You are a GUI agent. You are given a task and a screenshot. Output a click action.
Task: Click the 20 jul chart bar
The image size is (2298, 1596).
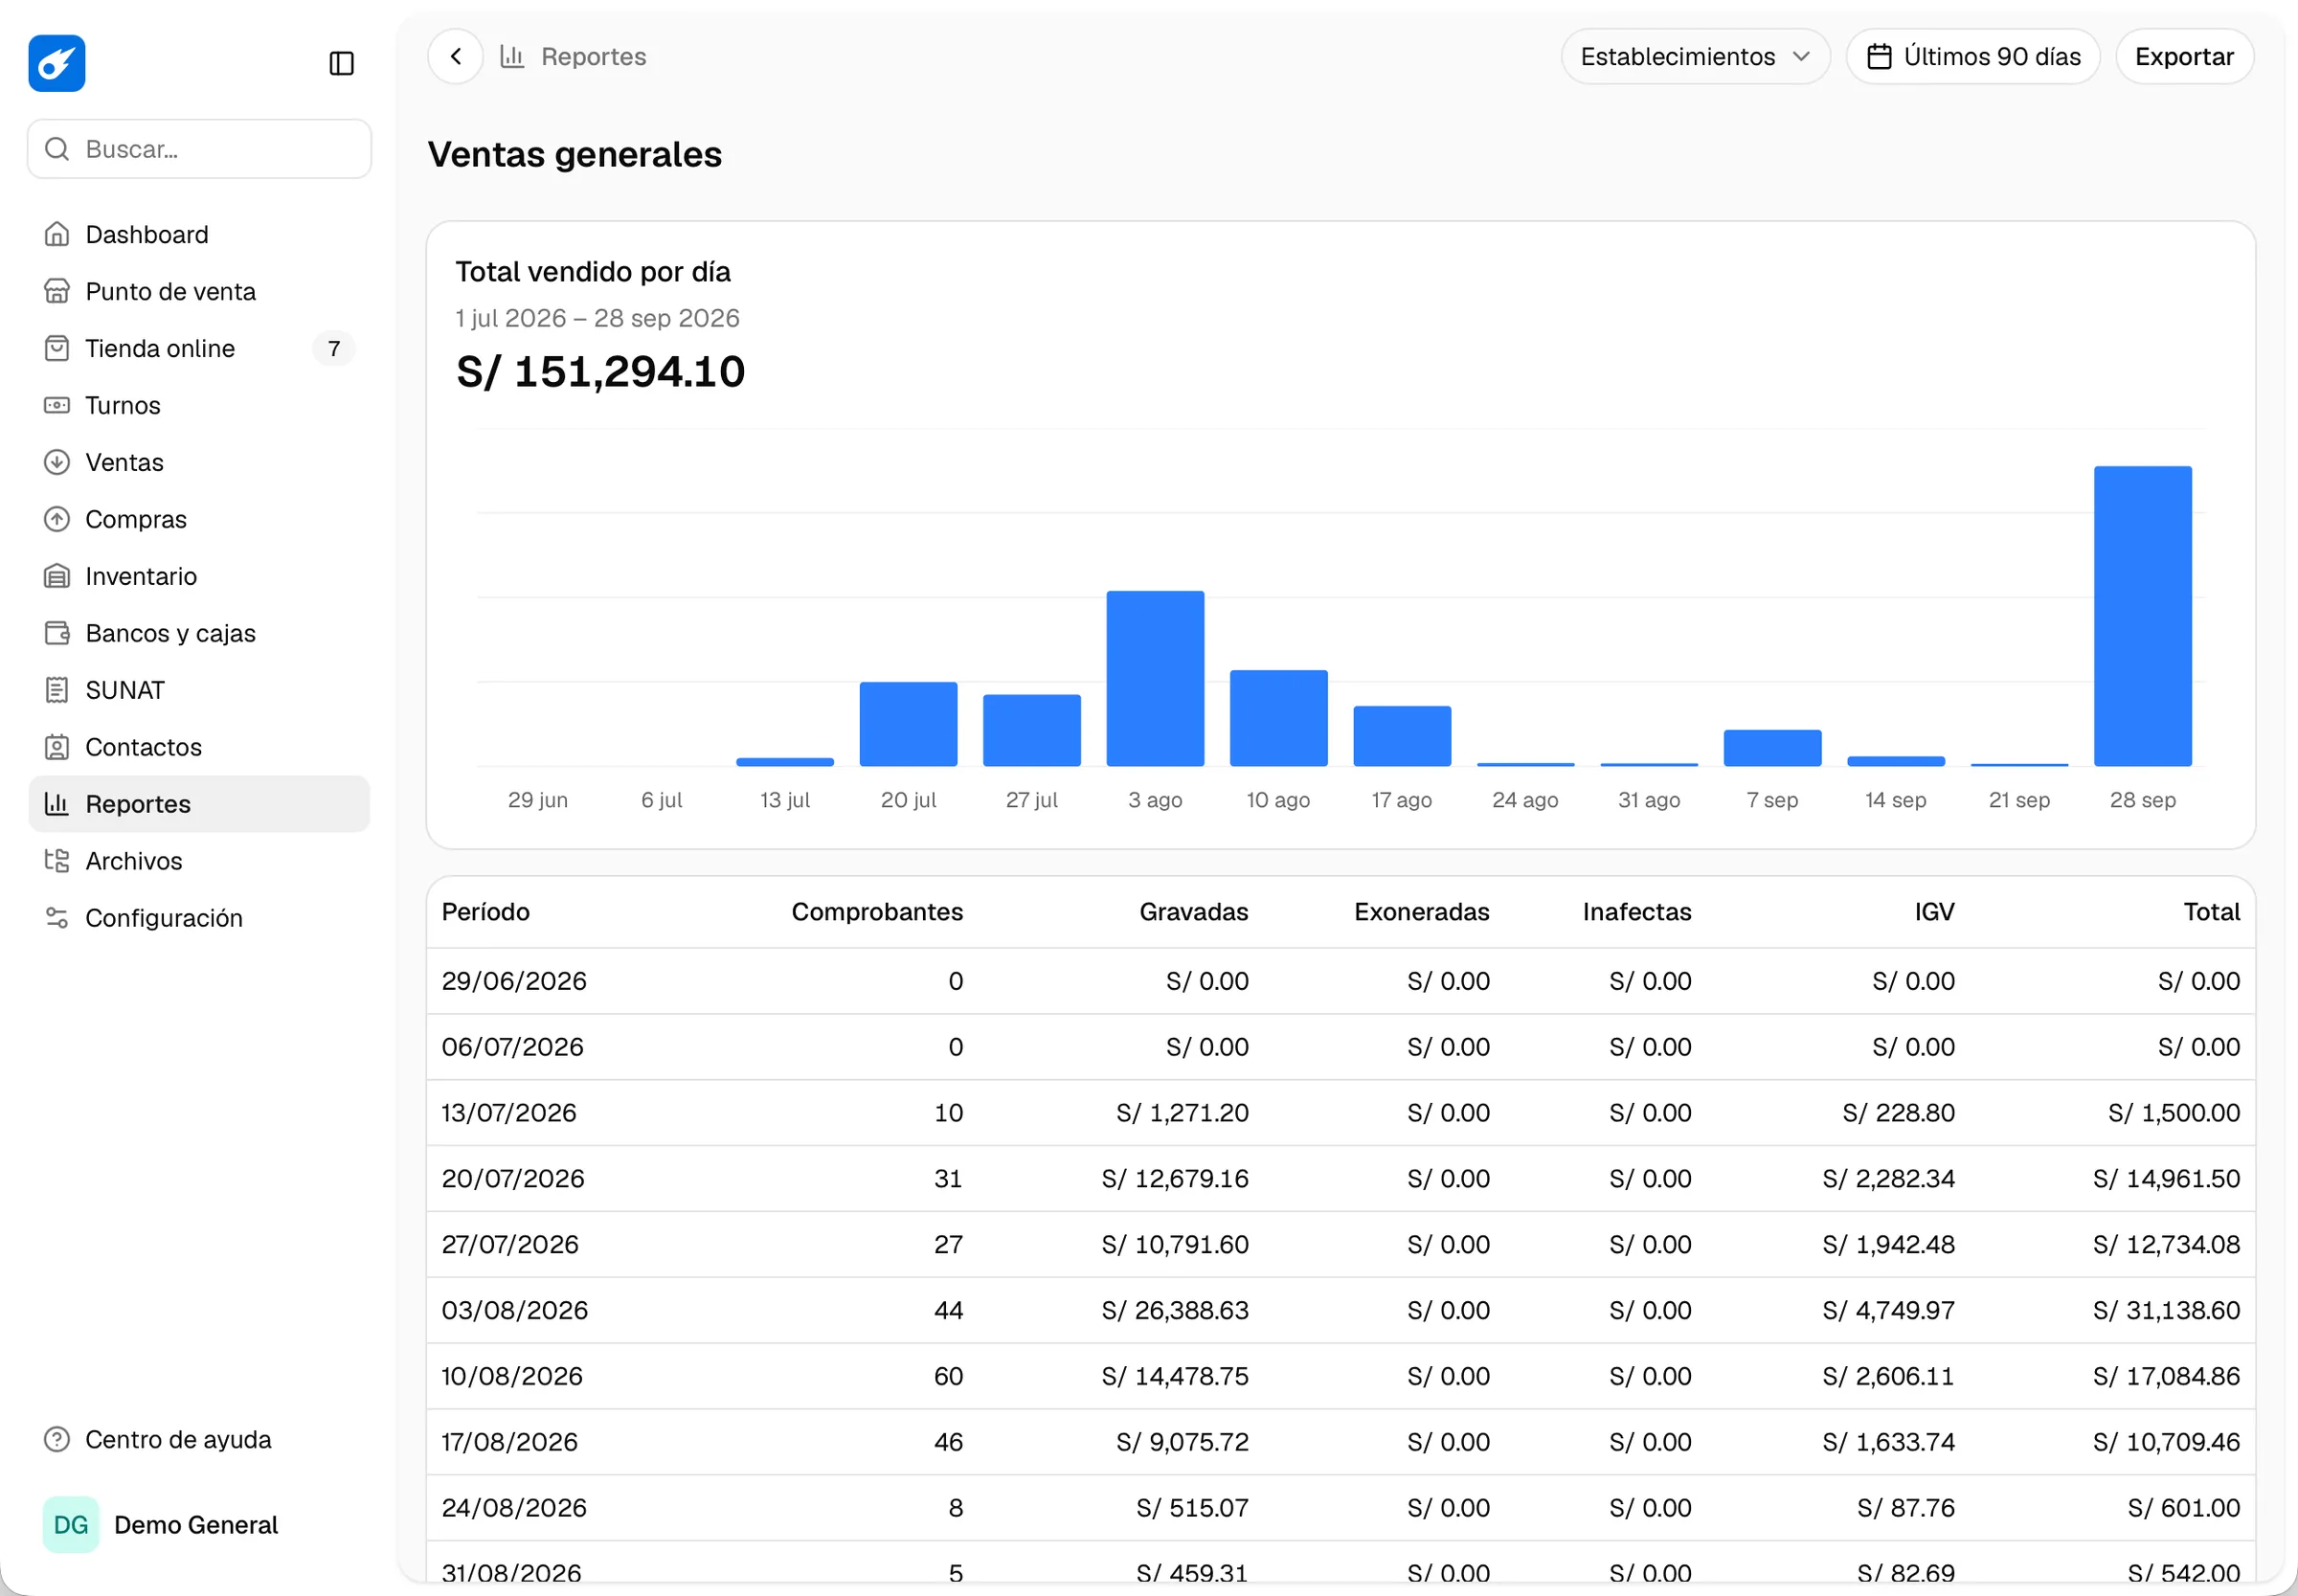pos(908,724)
